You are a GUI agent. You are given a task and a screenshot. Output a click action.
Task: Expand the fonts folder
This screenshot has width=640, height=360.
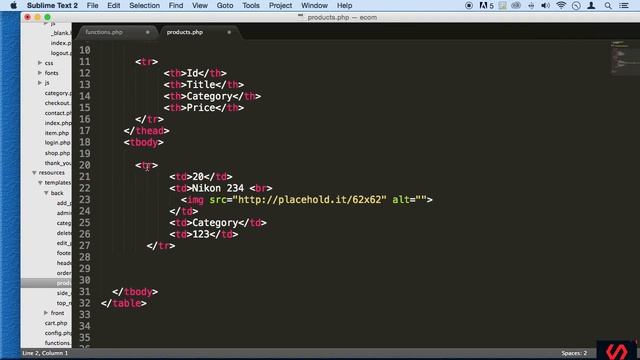(x=40, y=73)
